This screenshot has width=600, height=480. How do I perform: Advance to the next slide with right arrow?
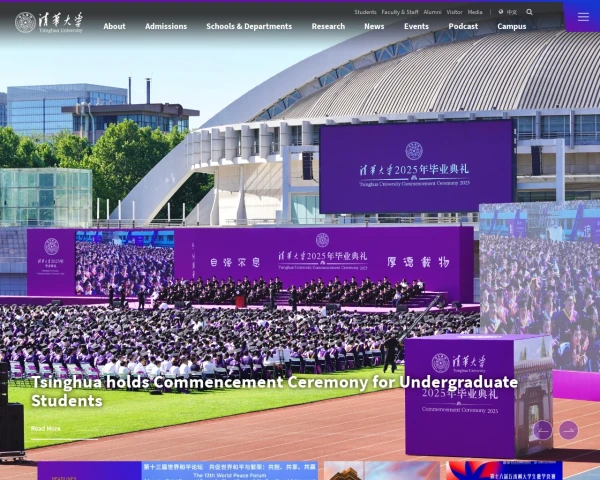[x=568, y=430]
